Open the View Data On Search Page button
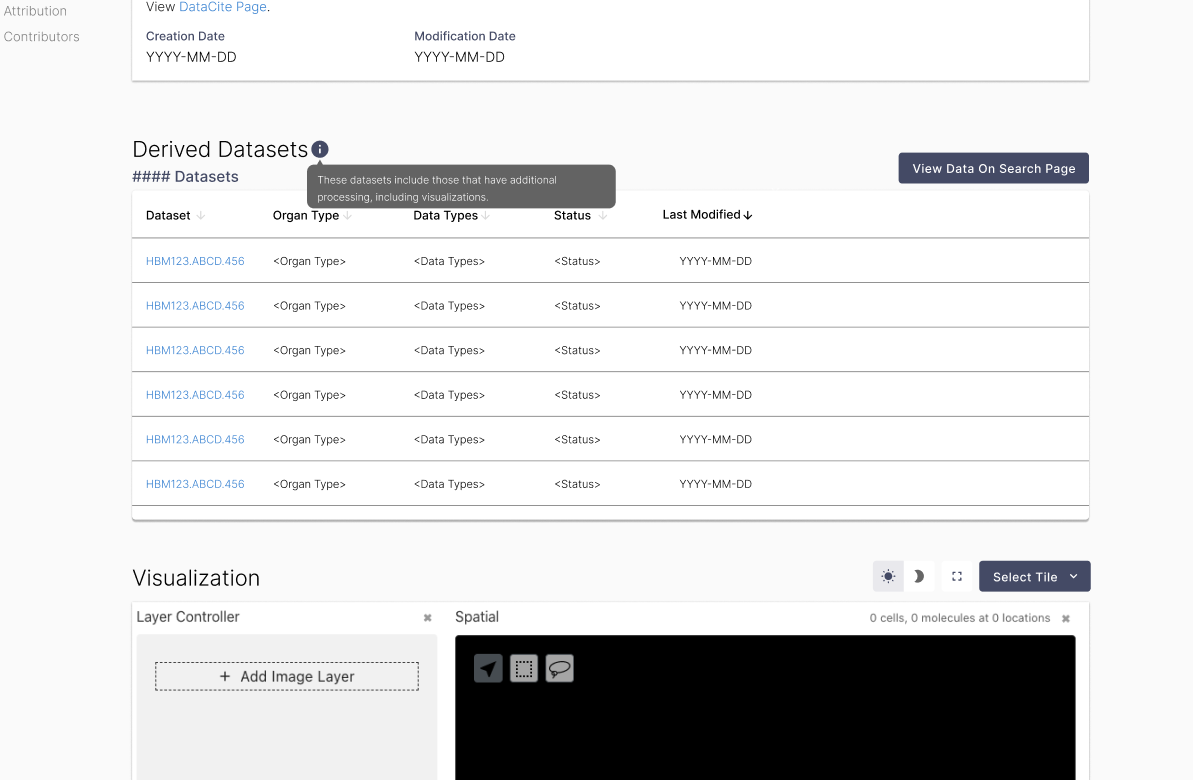1193x780 pixels. (x=993, y=167)
